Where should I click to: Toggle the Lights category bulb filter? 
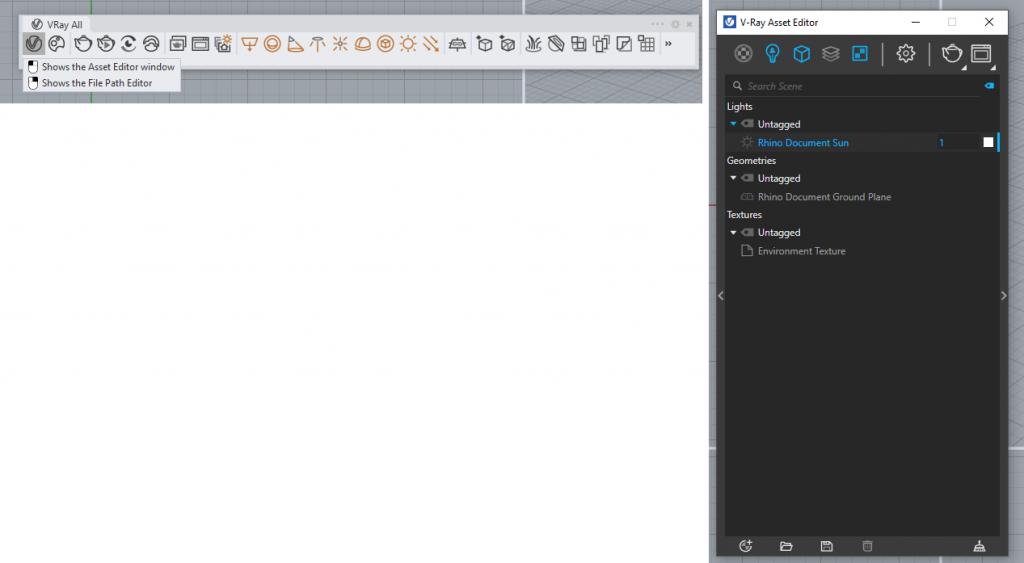coord(772,54)
